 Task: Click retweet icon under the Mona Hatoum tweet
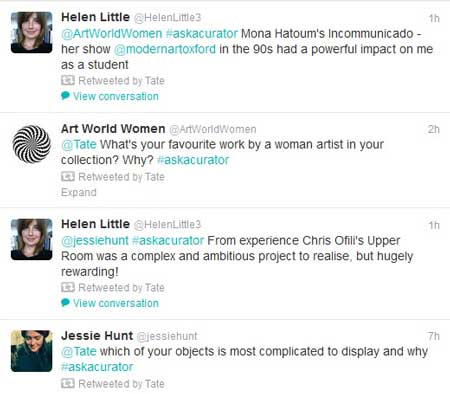click(68, 80)
